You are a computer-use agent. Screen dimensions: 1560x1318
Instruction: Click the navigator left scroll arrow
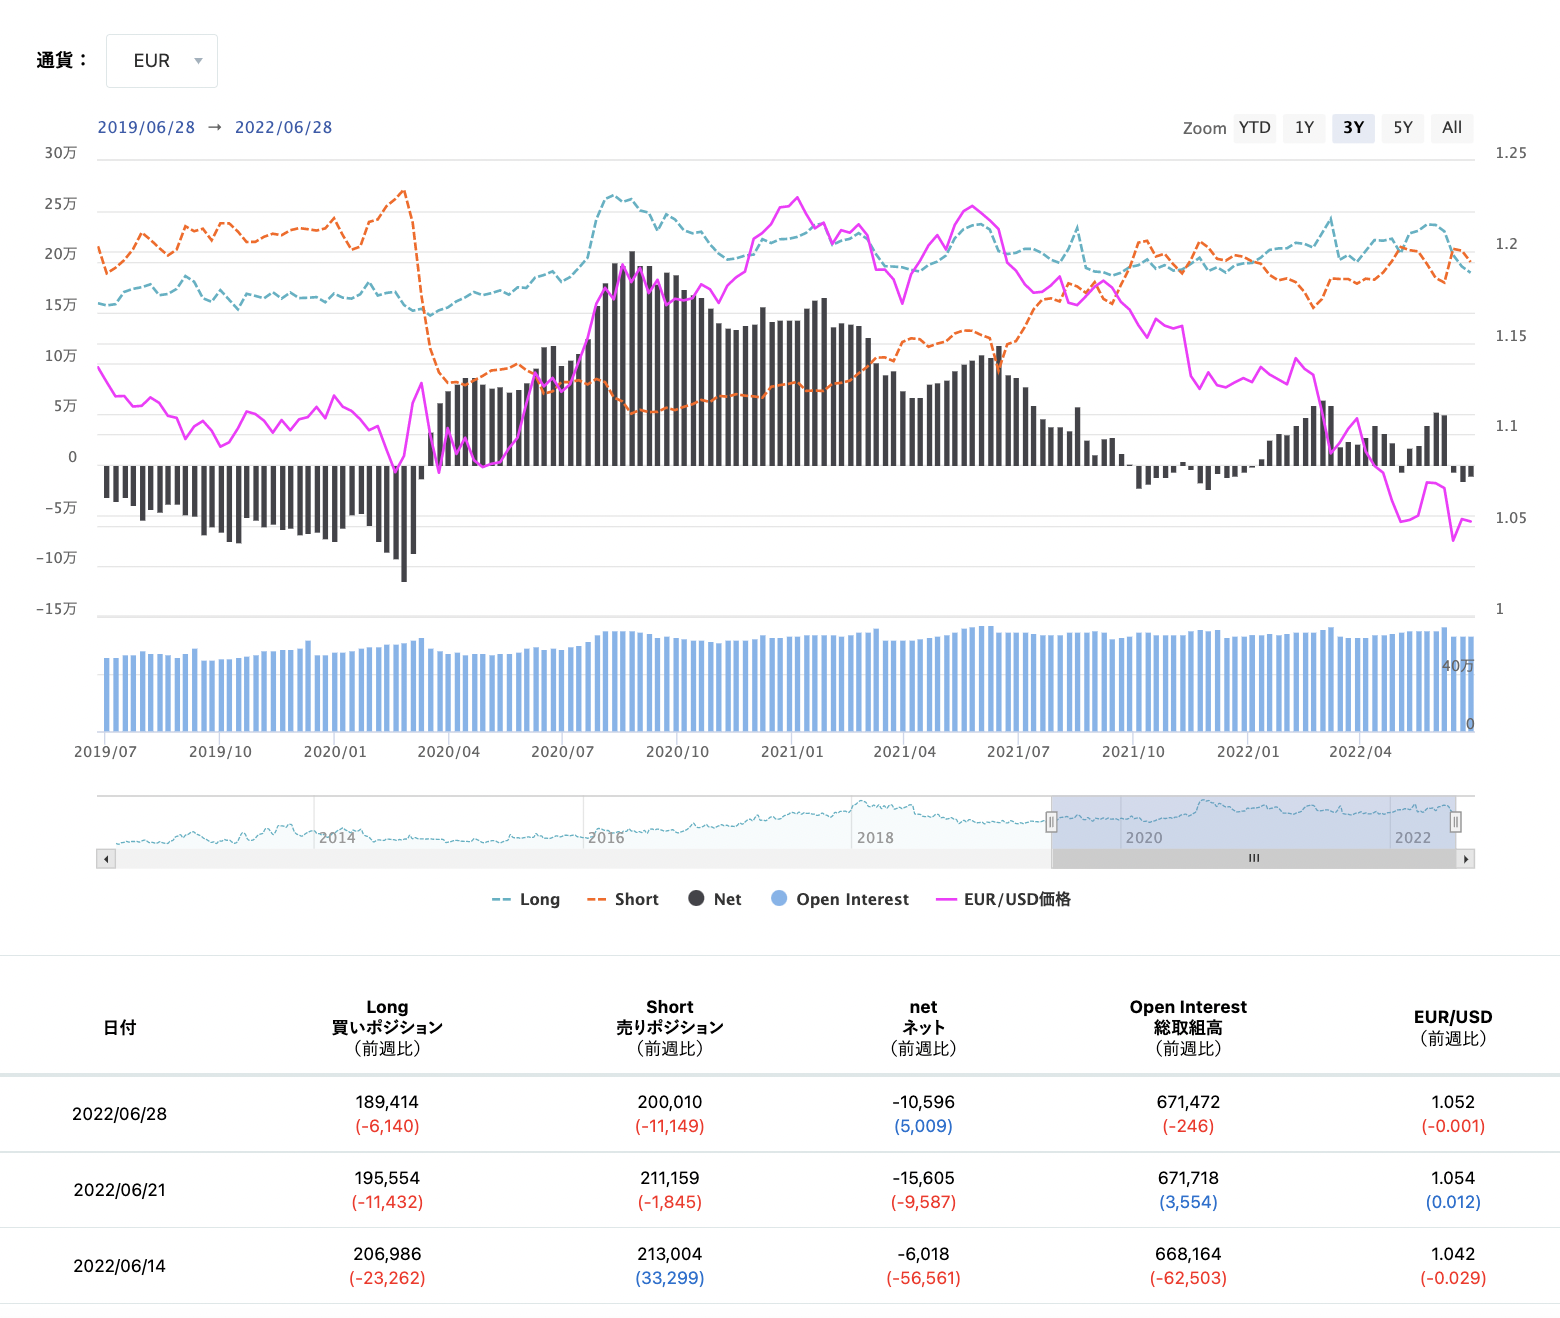coord(106,859)
